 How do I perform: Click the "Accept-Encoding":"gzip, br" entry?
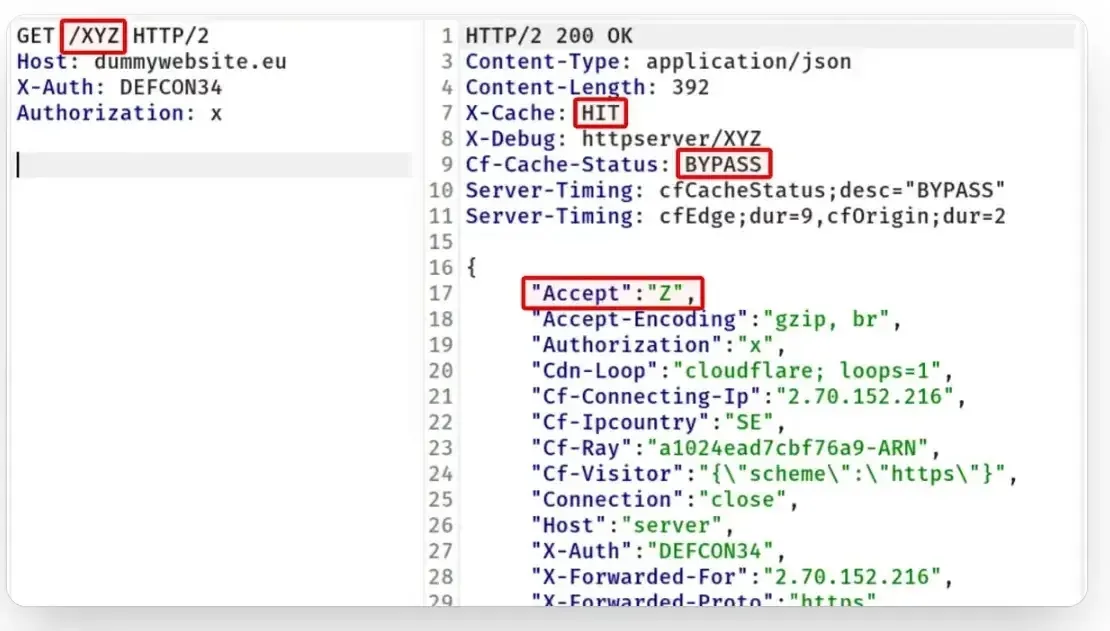pyautogui.click(x=716, y=319)
